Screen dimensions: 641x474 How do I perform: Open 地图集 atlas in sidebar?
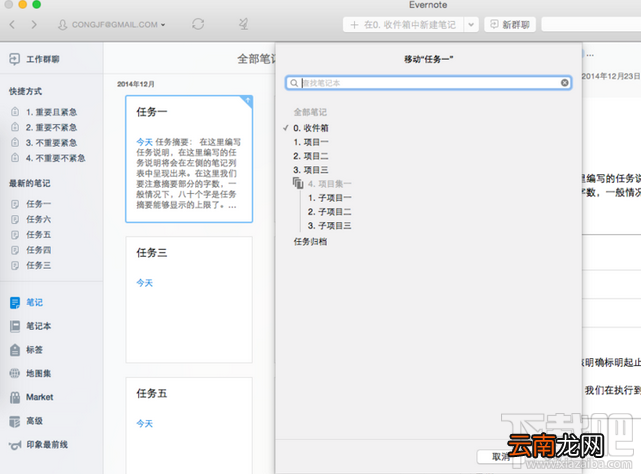coord(31,373)
